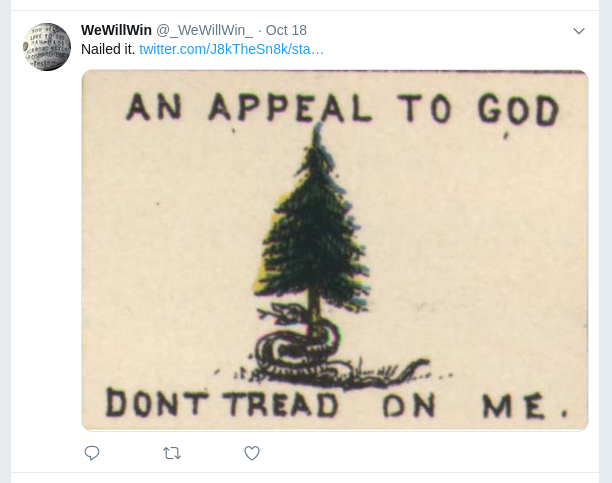Reply to the WeWillWin tweet
This screenshot has width=612, height=483.
tap(92, 453)
